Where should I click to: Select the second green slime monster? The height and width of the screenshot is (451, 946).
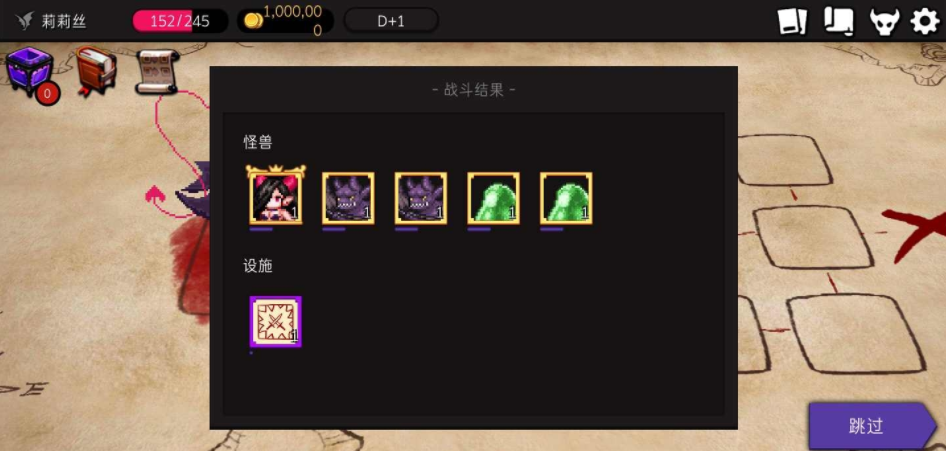click(x=566, y=198)
